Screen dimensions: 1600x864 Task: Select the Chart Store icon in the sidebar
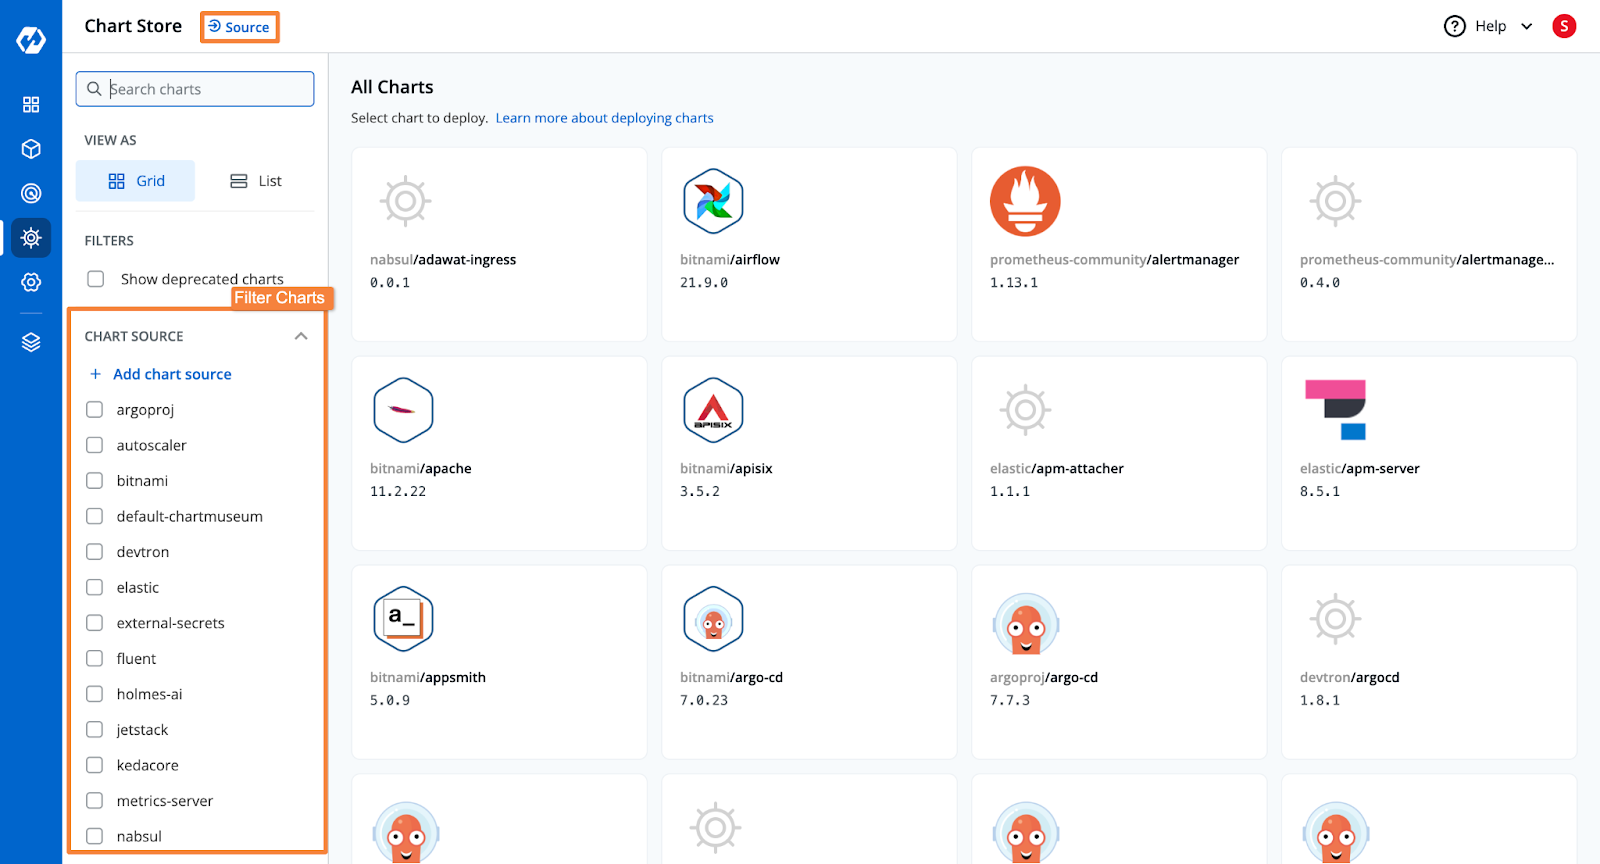[x=31, y=238]
